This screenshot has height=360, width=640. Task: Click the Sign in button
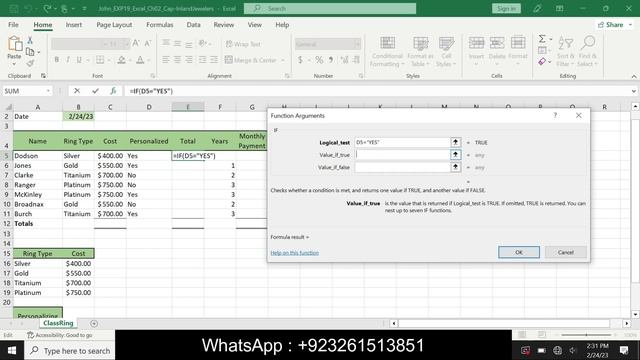click(x=506, y=9)
